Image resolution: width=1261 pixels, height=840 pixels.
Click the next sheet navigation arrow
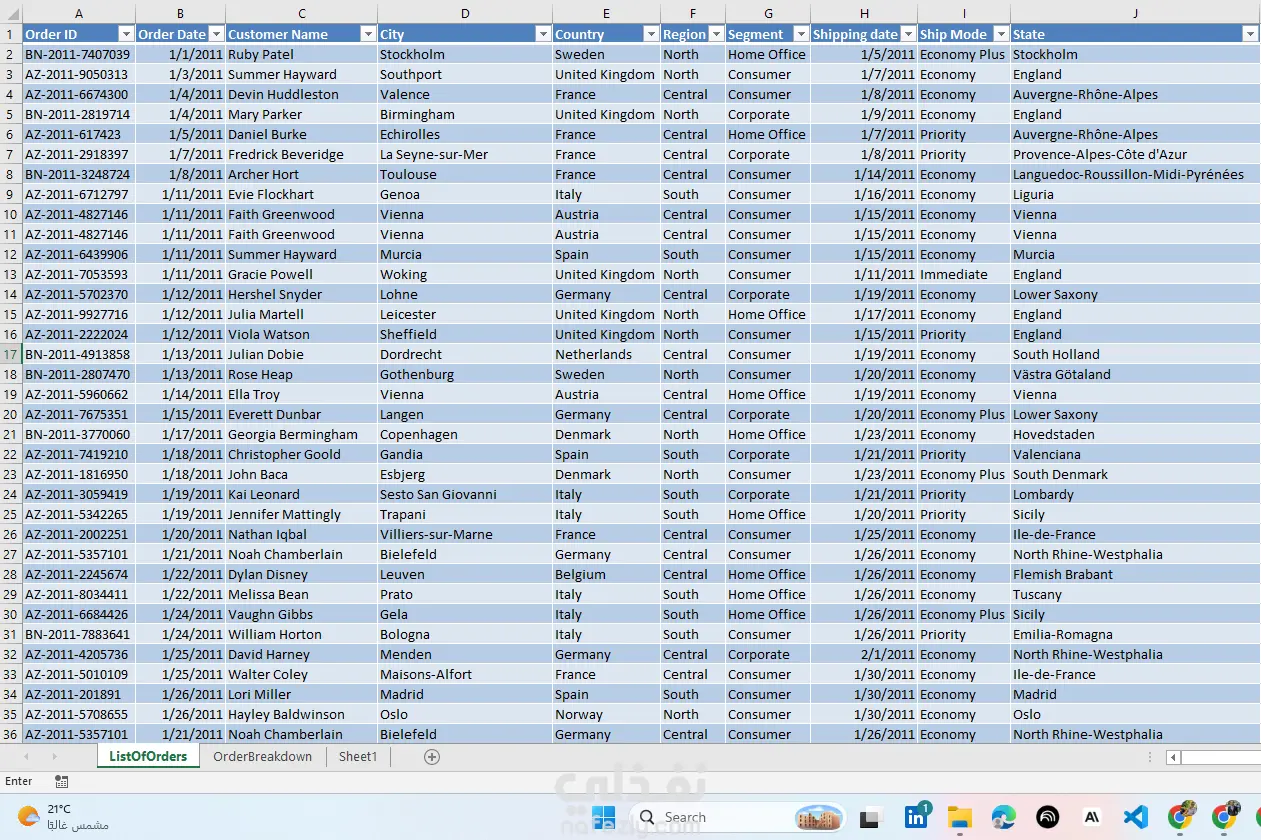pyautogui.click(x=54, y=757)
